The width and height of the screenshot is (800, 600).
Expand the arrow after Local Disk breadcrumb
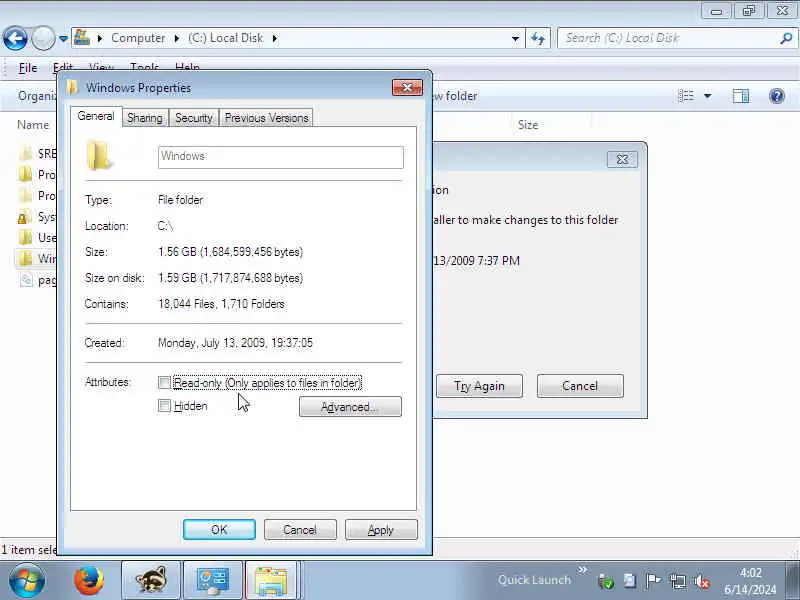point(275,38)
